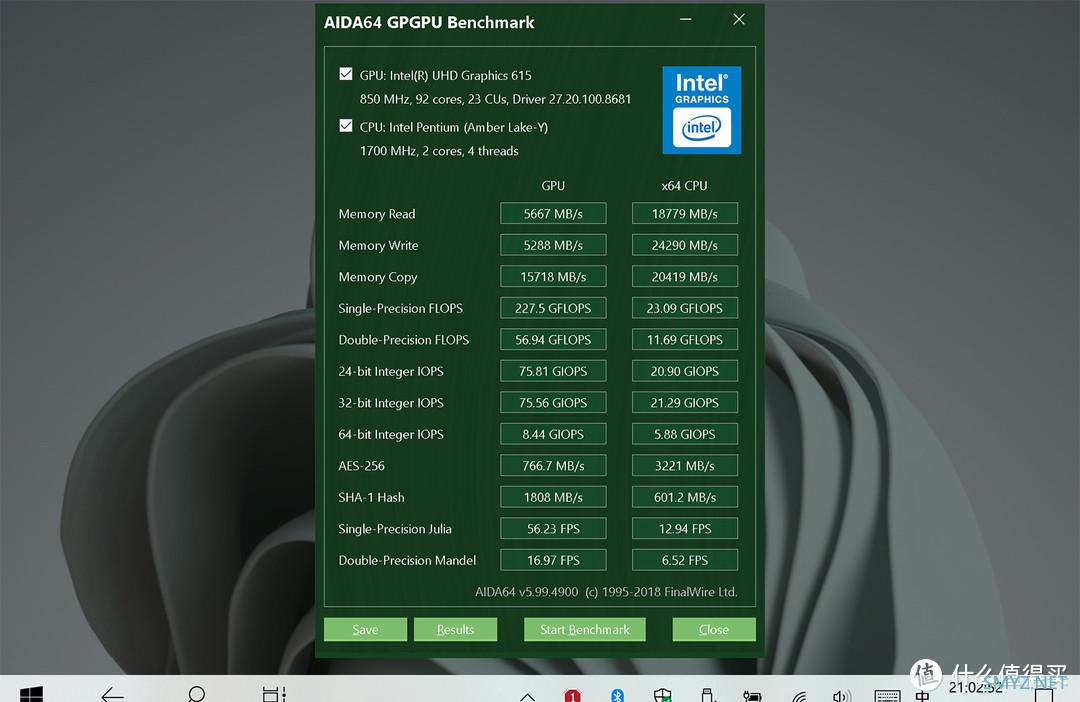Image resolution: width=1080 pixels, height=702 pixels.
Task: Click the Memory Read row label
Action: (377, 214)
